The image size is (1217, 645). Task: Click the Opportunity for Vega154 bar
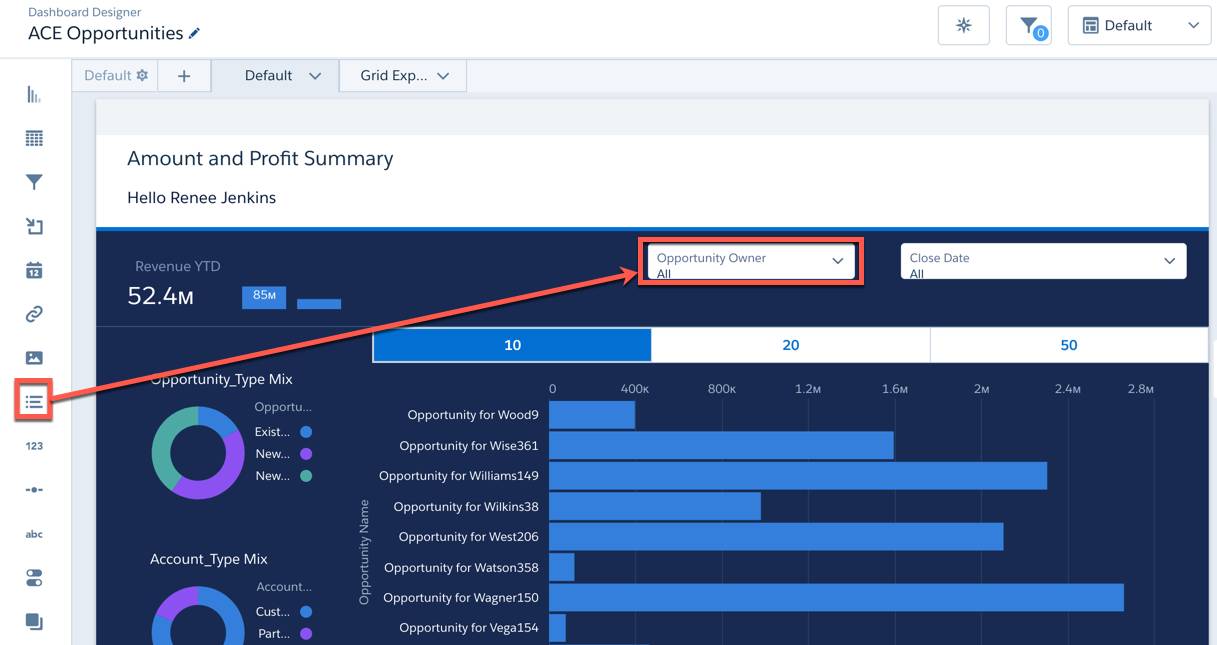(x=557, y=628)
